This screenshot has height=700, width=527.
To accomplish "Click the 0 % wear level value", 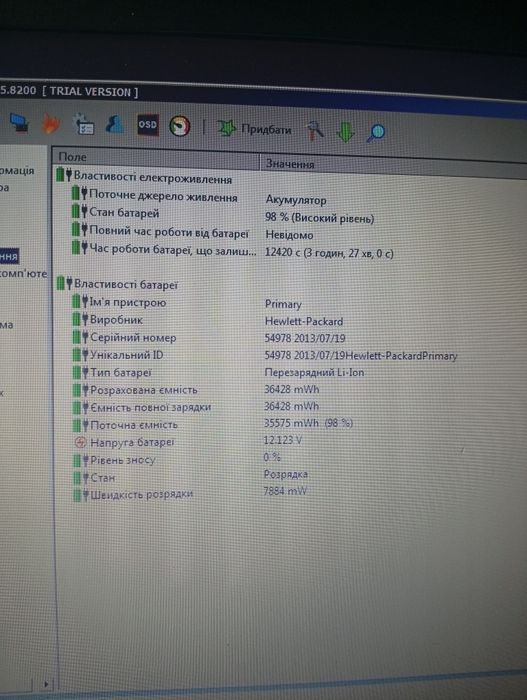I will coord(272,457).
